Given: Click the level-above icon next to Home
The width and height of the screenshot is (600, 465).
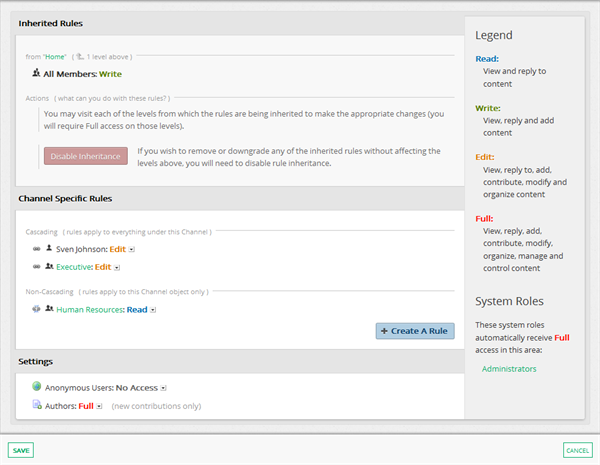Looking at the screenshot, I should [x=80, y=57].
